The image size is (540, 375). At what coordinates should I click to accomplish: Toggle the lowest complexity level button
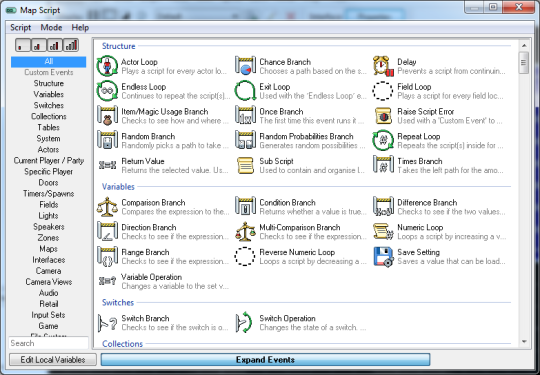[x=23, y=45]
